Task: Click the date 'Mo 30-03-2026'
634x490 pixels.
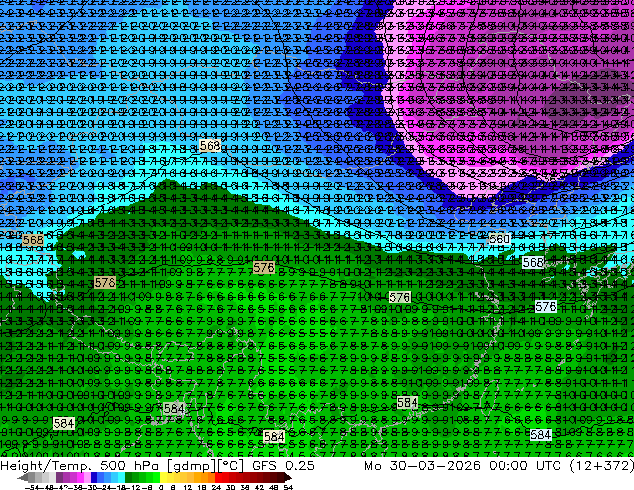Action: pyautogui.click(x=423, y=466)
